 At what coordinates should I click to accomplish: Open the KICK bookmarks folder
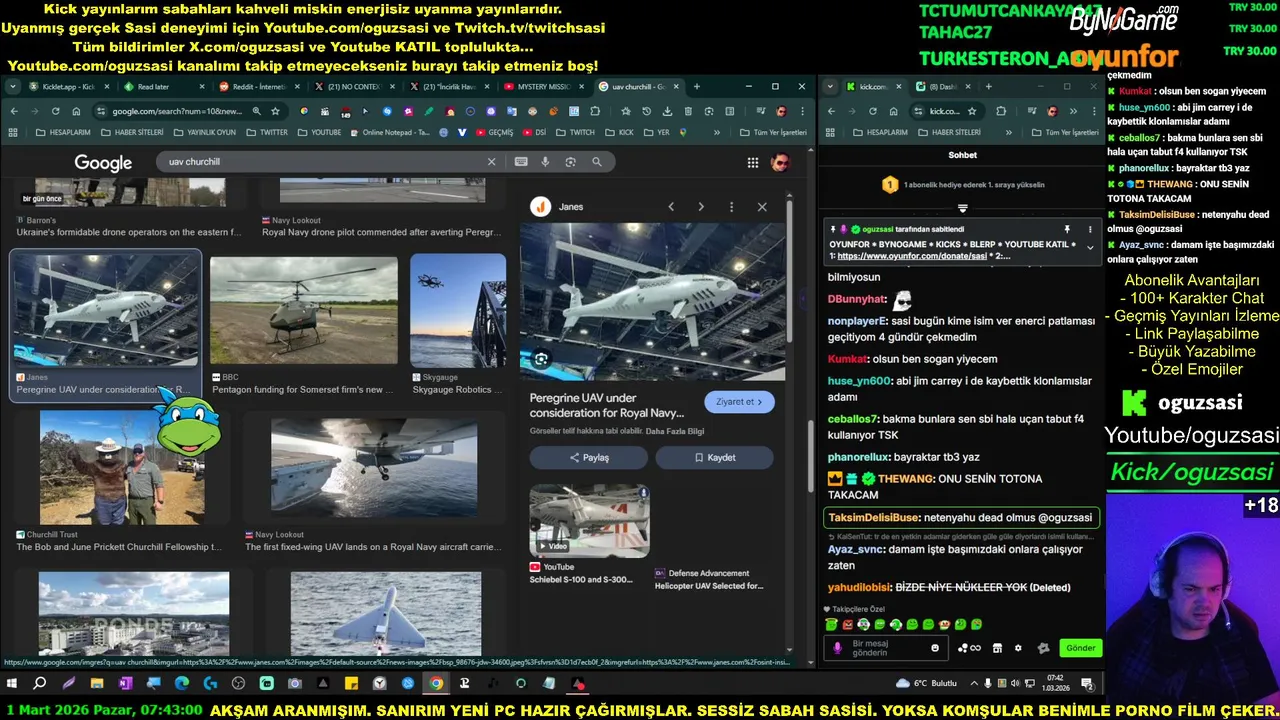point(619,132)
